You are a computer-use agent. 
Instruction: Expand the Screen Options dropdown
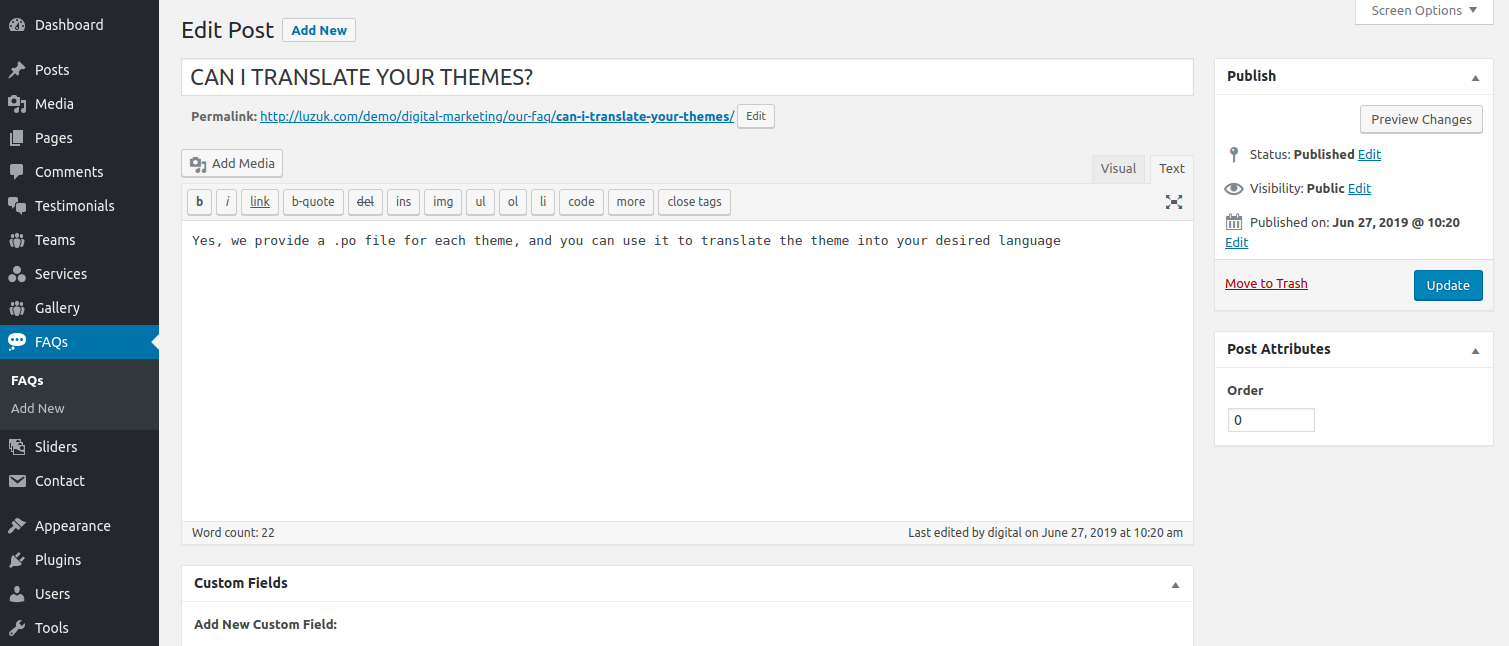pyautogui.click(x=1424, y=11)
